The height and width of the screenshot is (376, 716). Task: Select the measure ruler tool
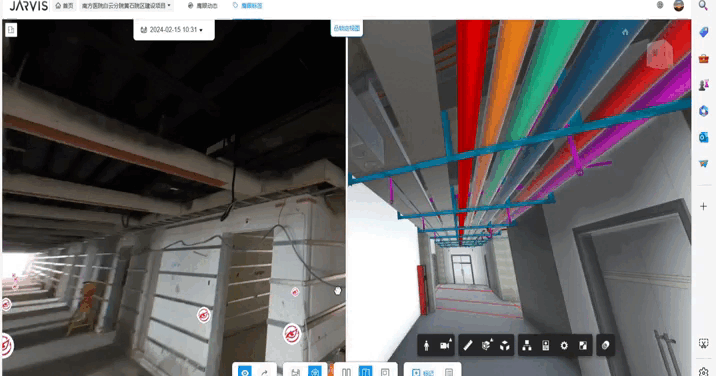(468, 345)
